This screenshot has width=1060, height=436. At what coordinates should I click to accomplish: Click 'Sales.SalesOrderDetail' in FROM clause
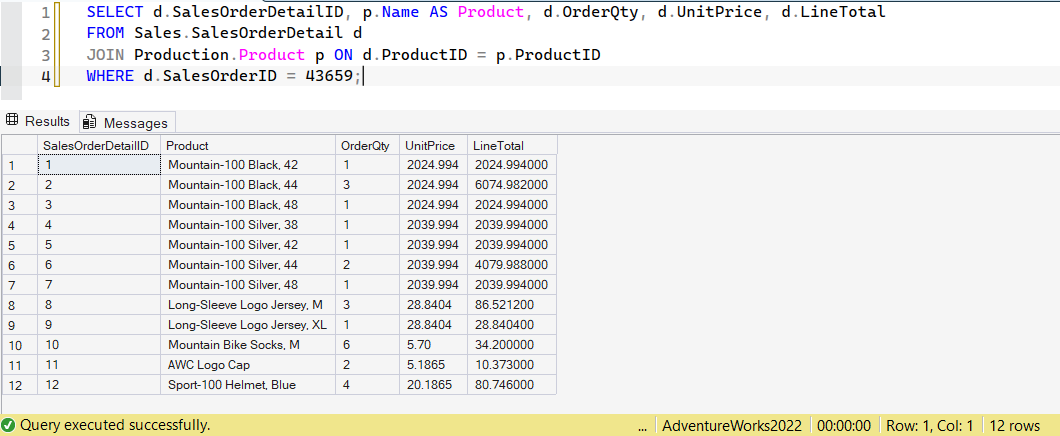pos(239,33)
